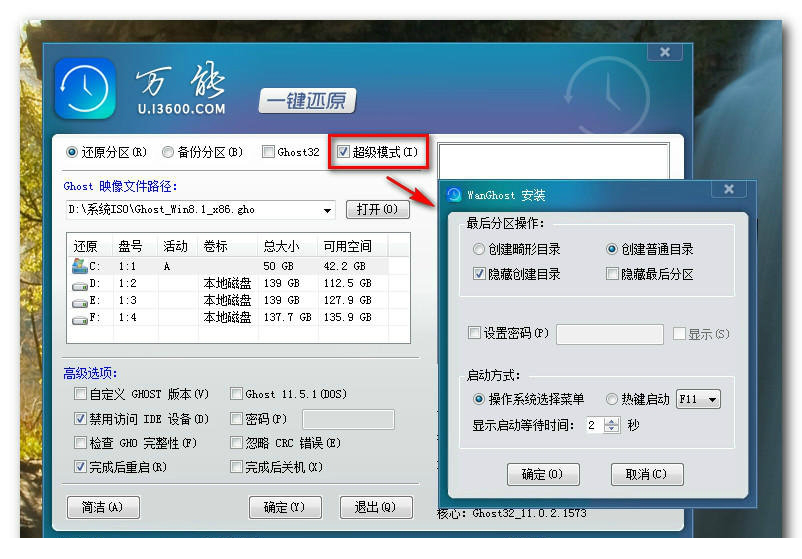Toggle 隐藏创建目录 checkbox
This screenshot has height=559, width=802.
point(479,274)
